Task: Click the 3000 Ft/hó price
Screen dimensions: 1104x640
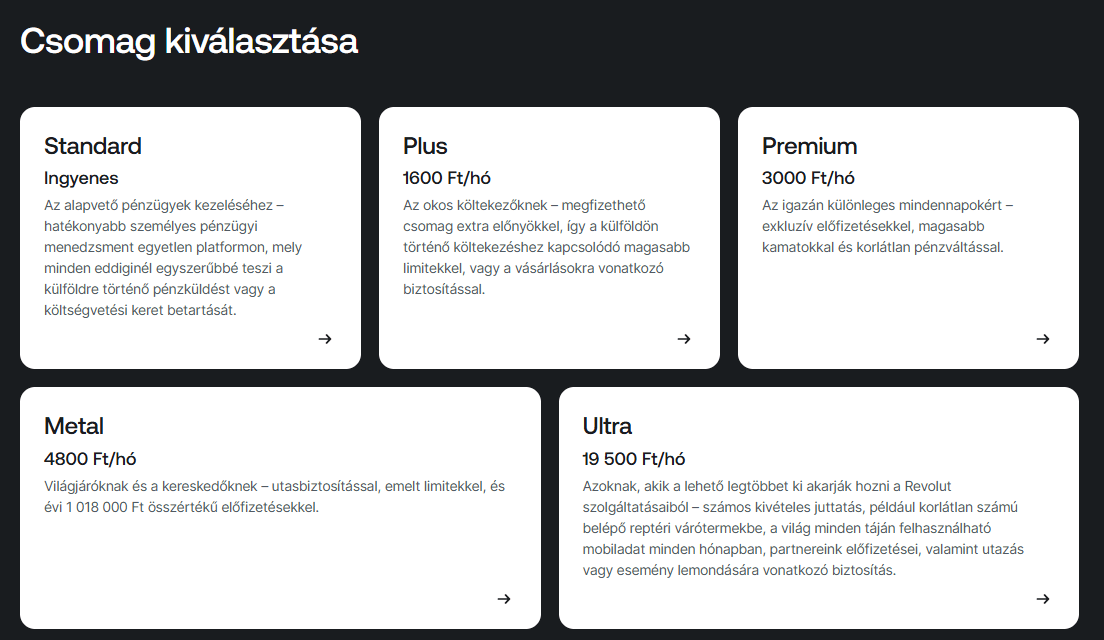Action: click(x=808, y=179)
